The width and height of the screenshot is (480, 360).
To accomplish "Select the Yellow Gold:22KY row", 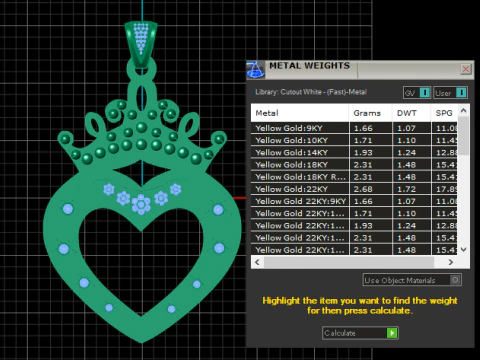I will [x=354, y=189].
